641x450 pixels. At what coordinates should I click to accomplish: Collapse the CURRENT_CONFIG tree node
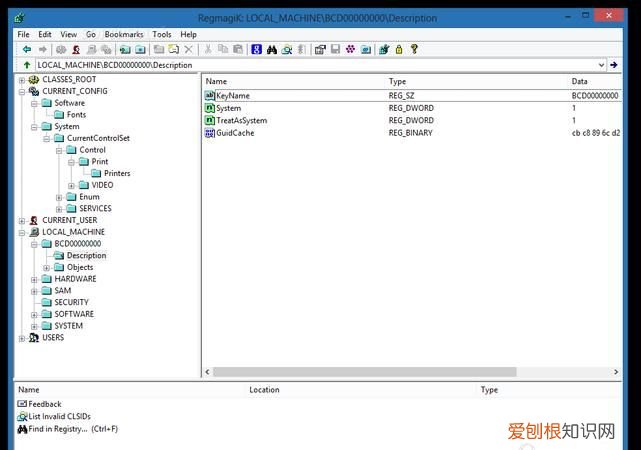coord(22,92)
